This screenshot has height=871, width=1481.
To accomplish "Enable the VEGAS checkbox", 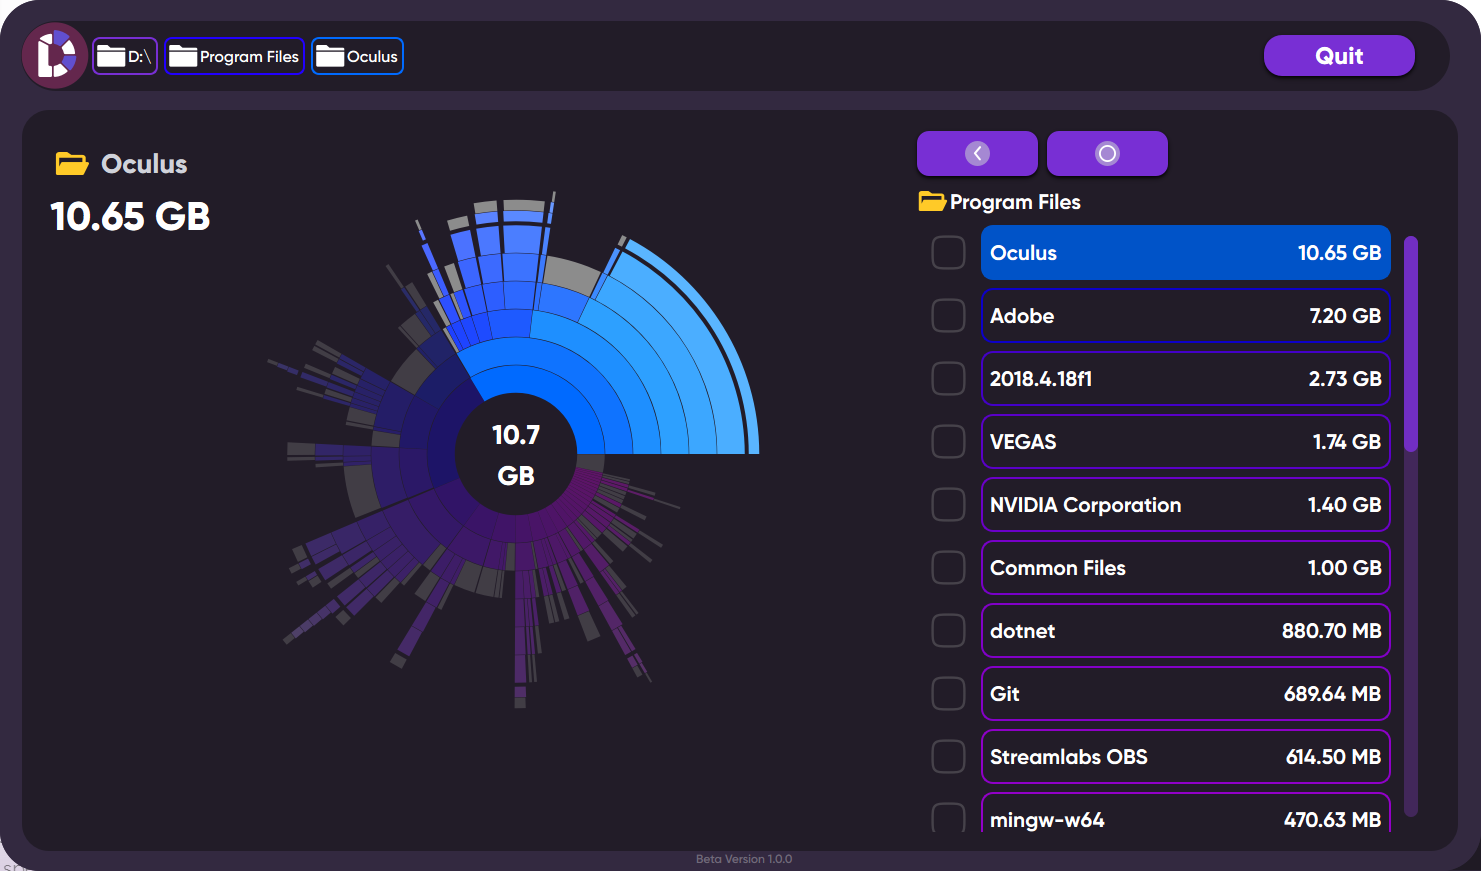I will (948, 442).
